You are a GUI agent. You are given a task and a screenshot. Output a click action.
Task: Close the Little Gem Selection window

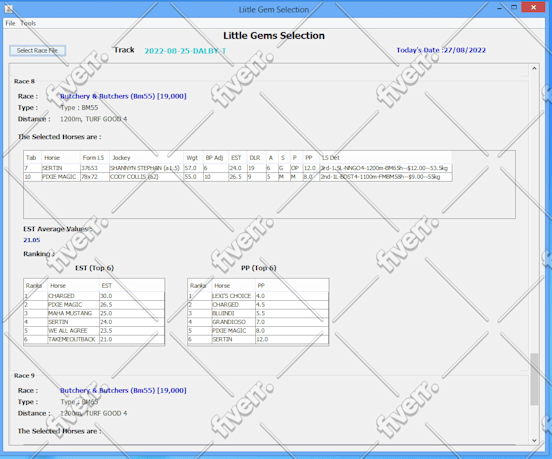533,7
